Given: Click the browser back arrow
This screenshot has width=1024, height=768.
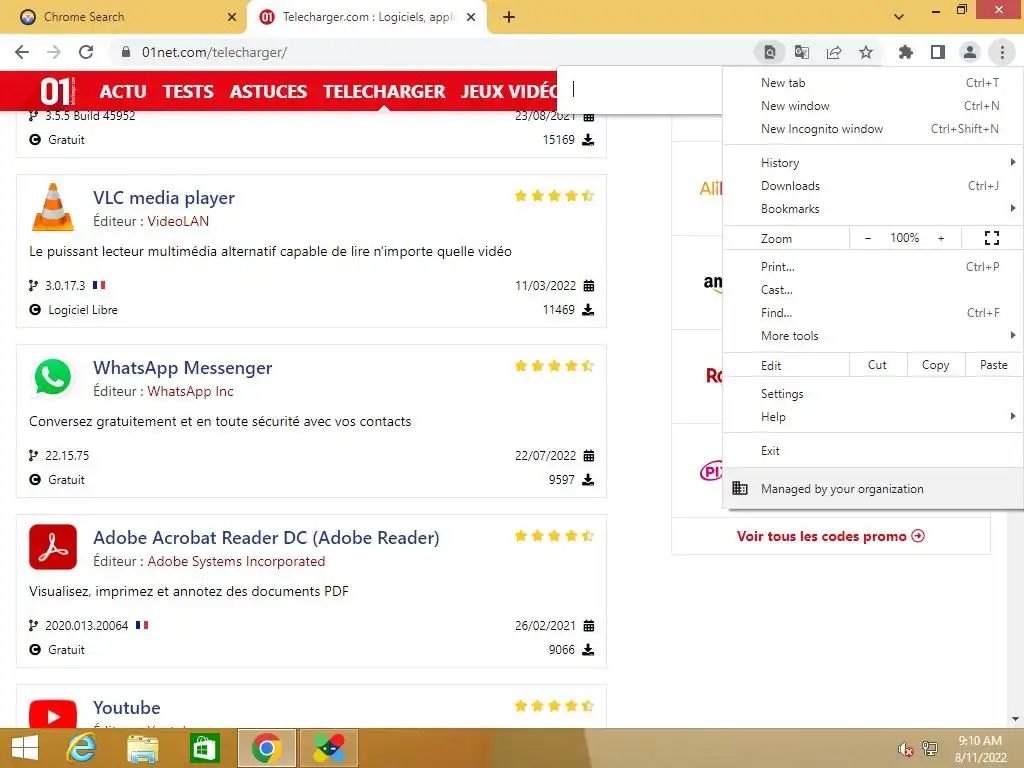Looking at the screenshot, I should point(22,52).
